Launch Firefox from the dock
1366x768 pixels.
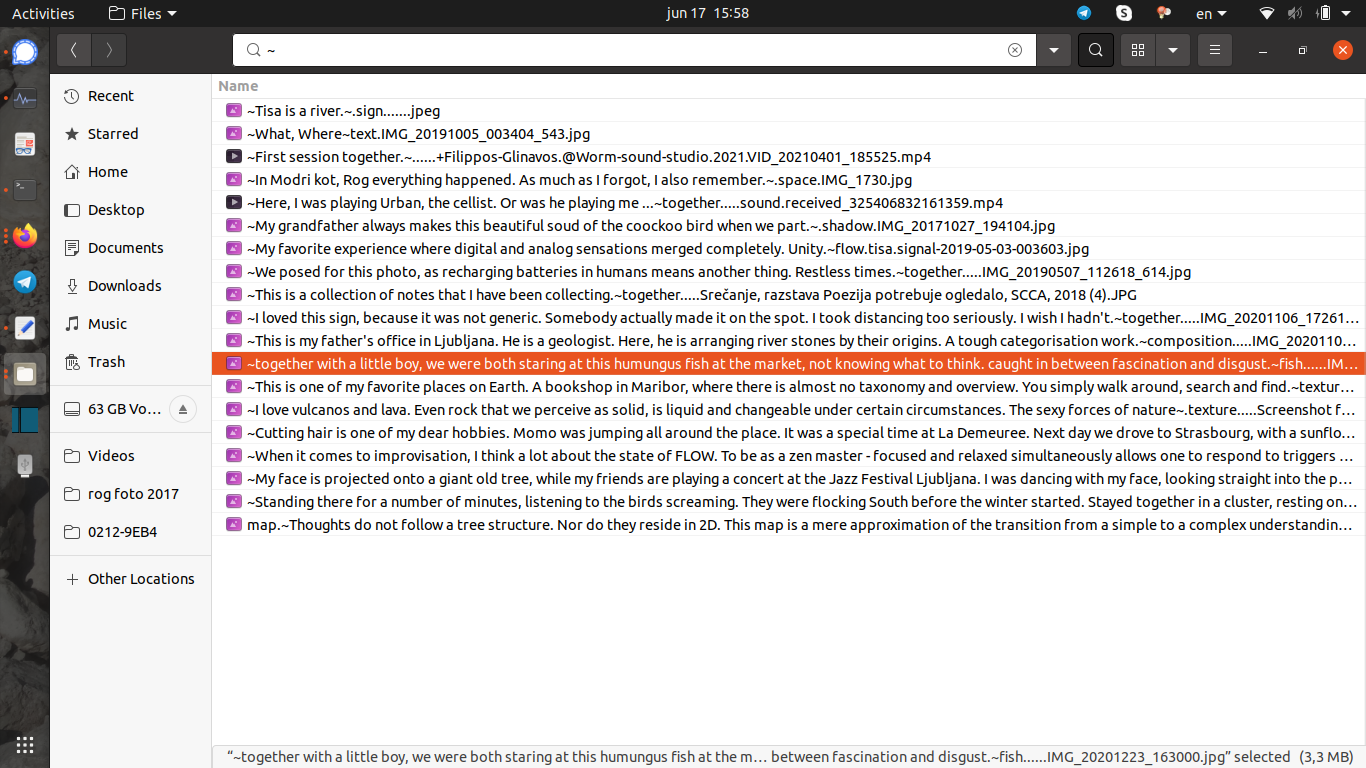coord(25,236)
